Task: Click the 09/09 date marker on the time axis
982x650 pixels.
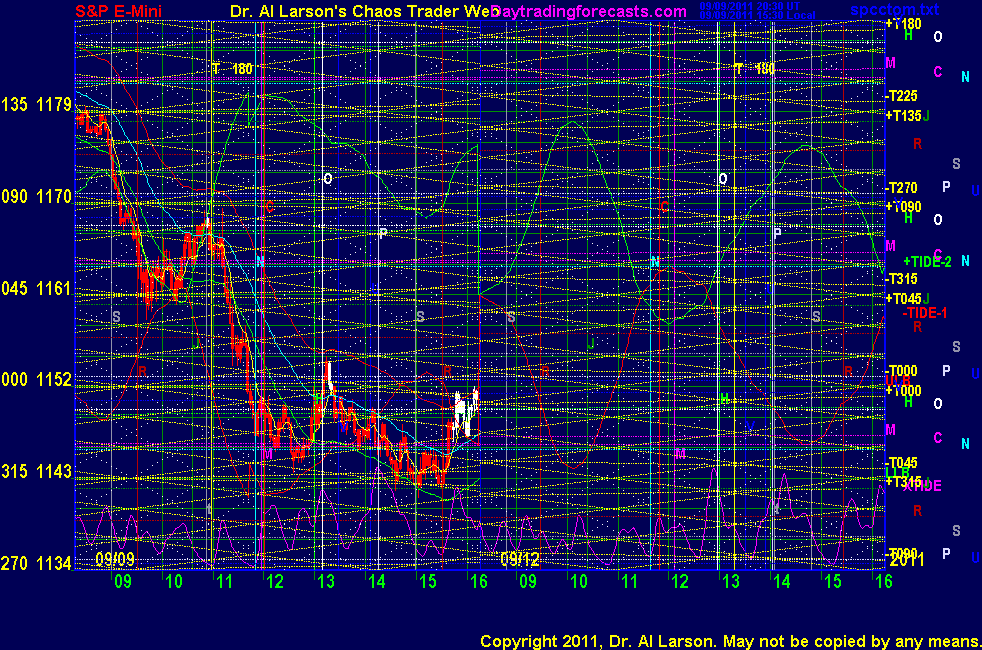Action: click(x=113, y=558)
